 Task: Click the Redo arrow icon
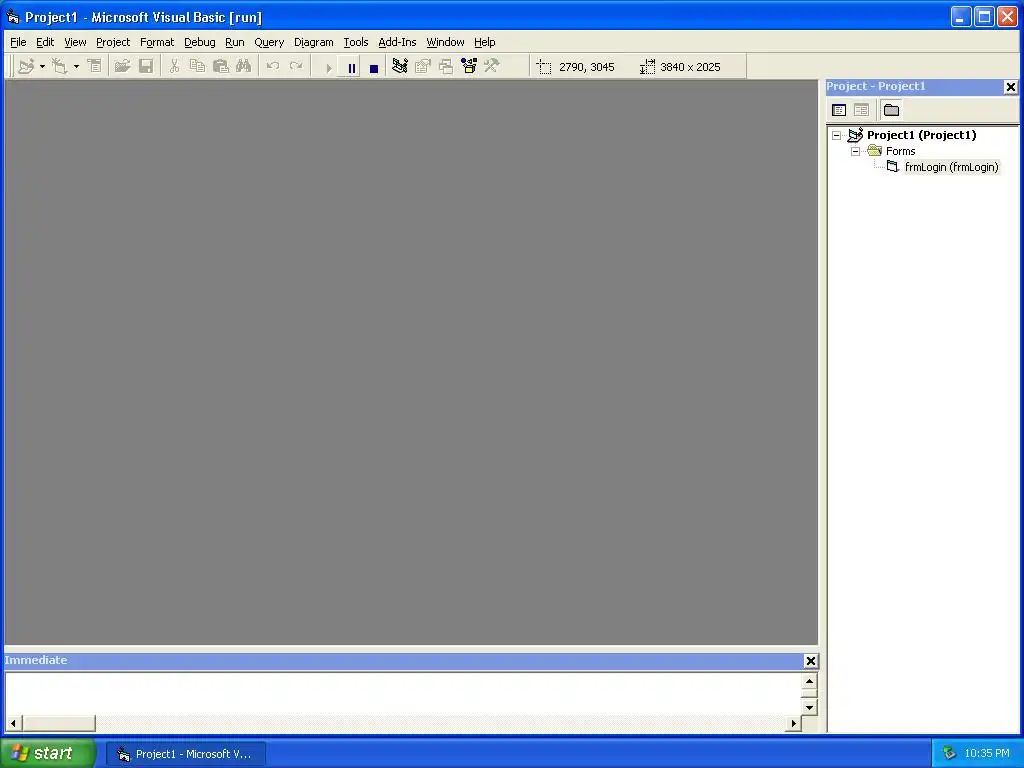296,67
